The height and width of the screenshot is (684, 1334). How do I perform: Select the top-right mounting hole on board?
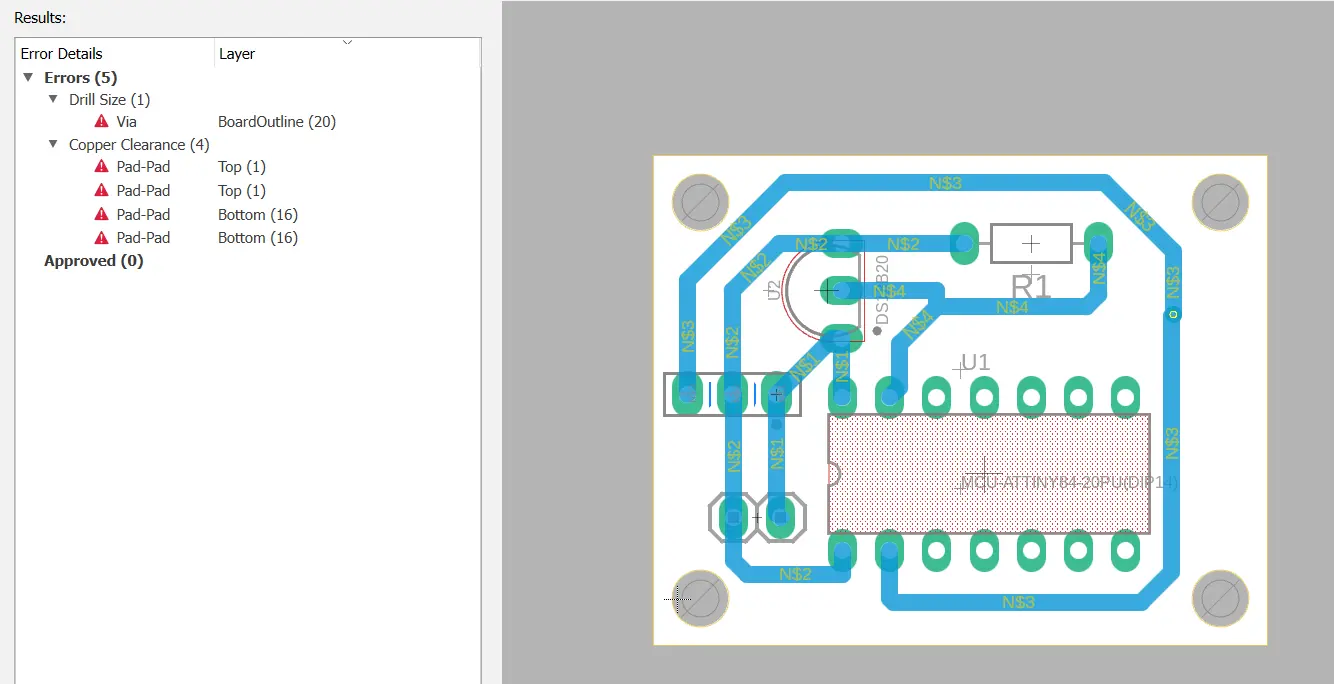pyautogui.click(x=1221, y=201)
